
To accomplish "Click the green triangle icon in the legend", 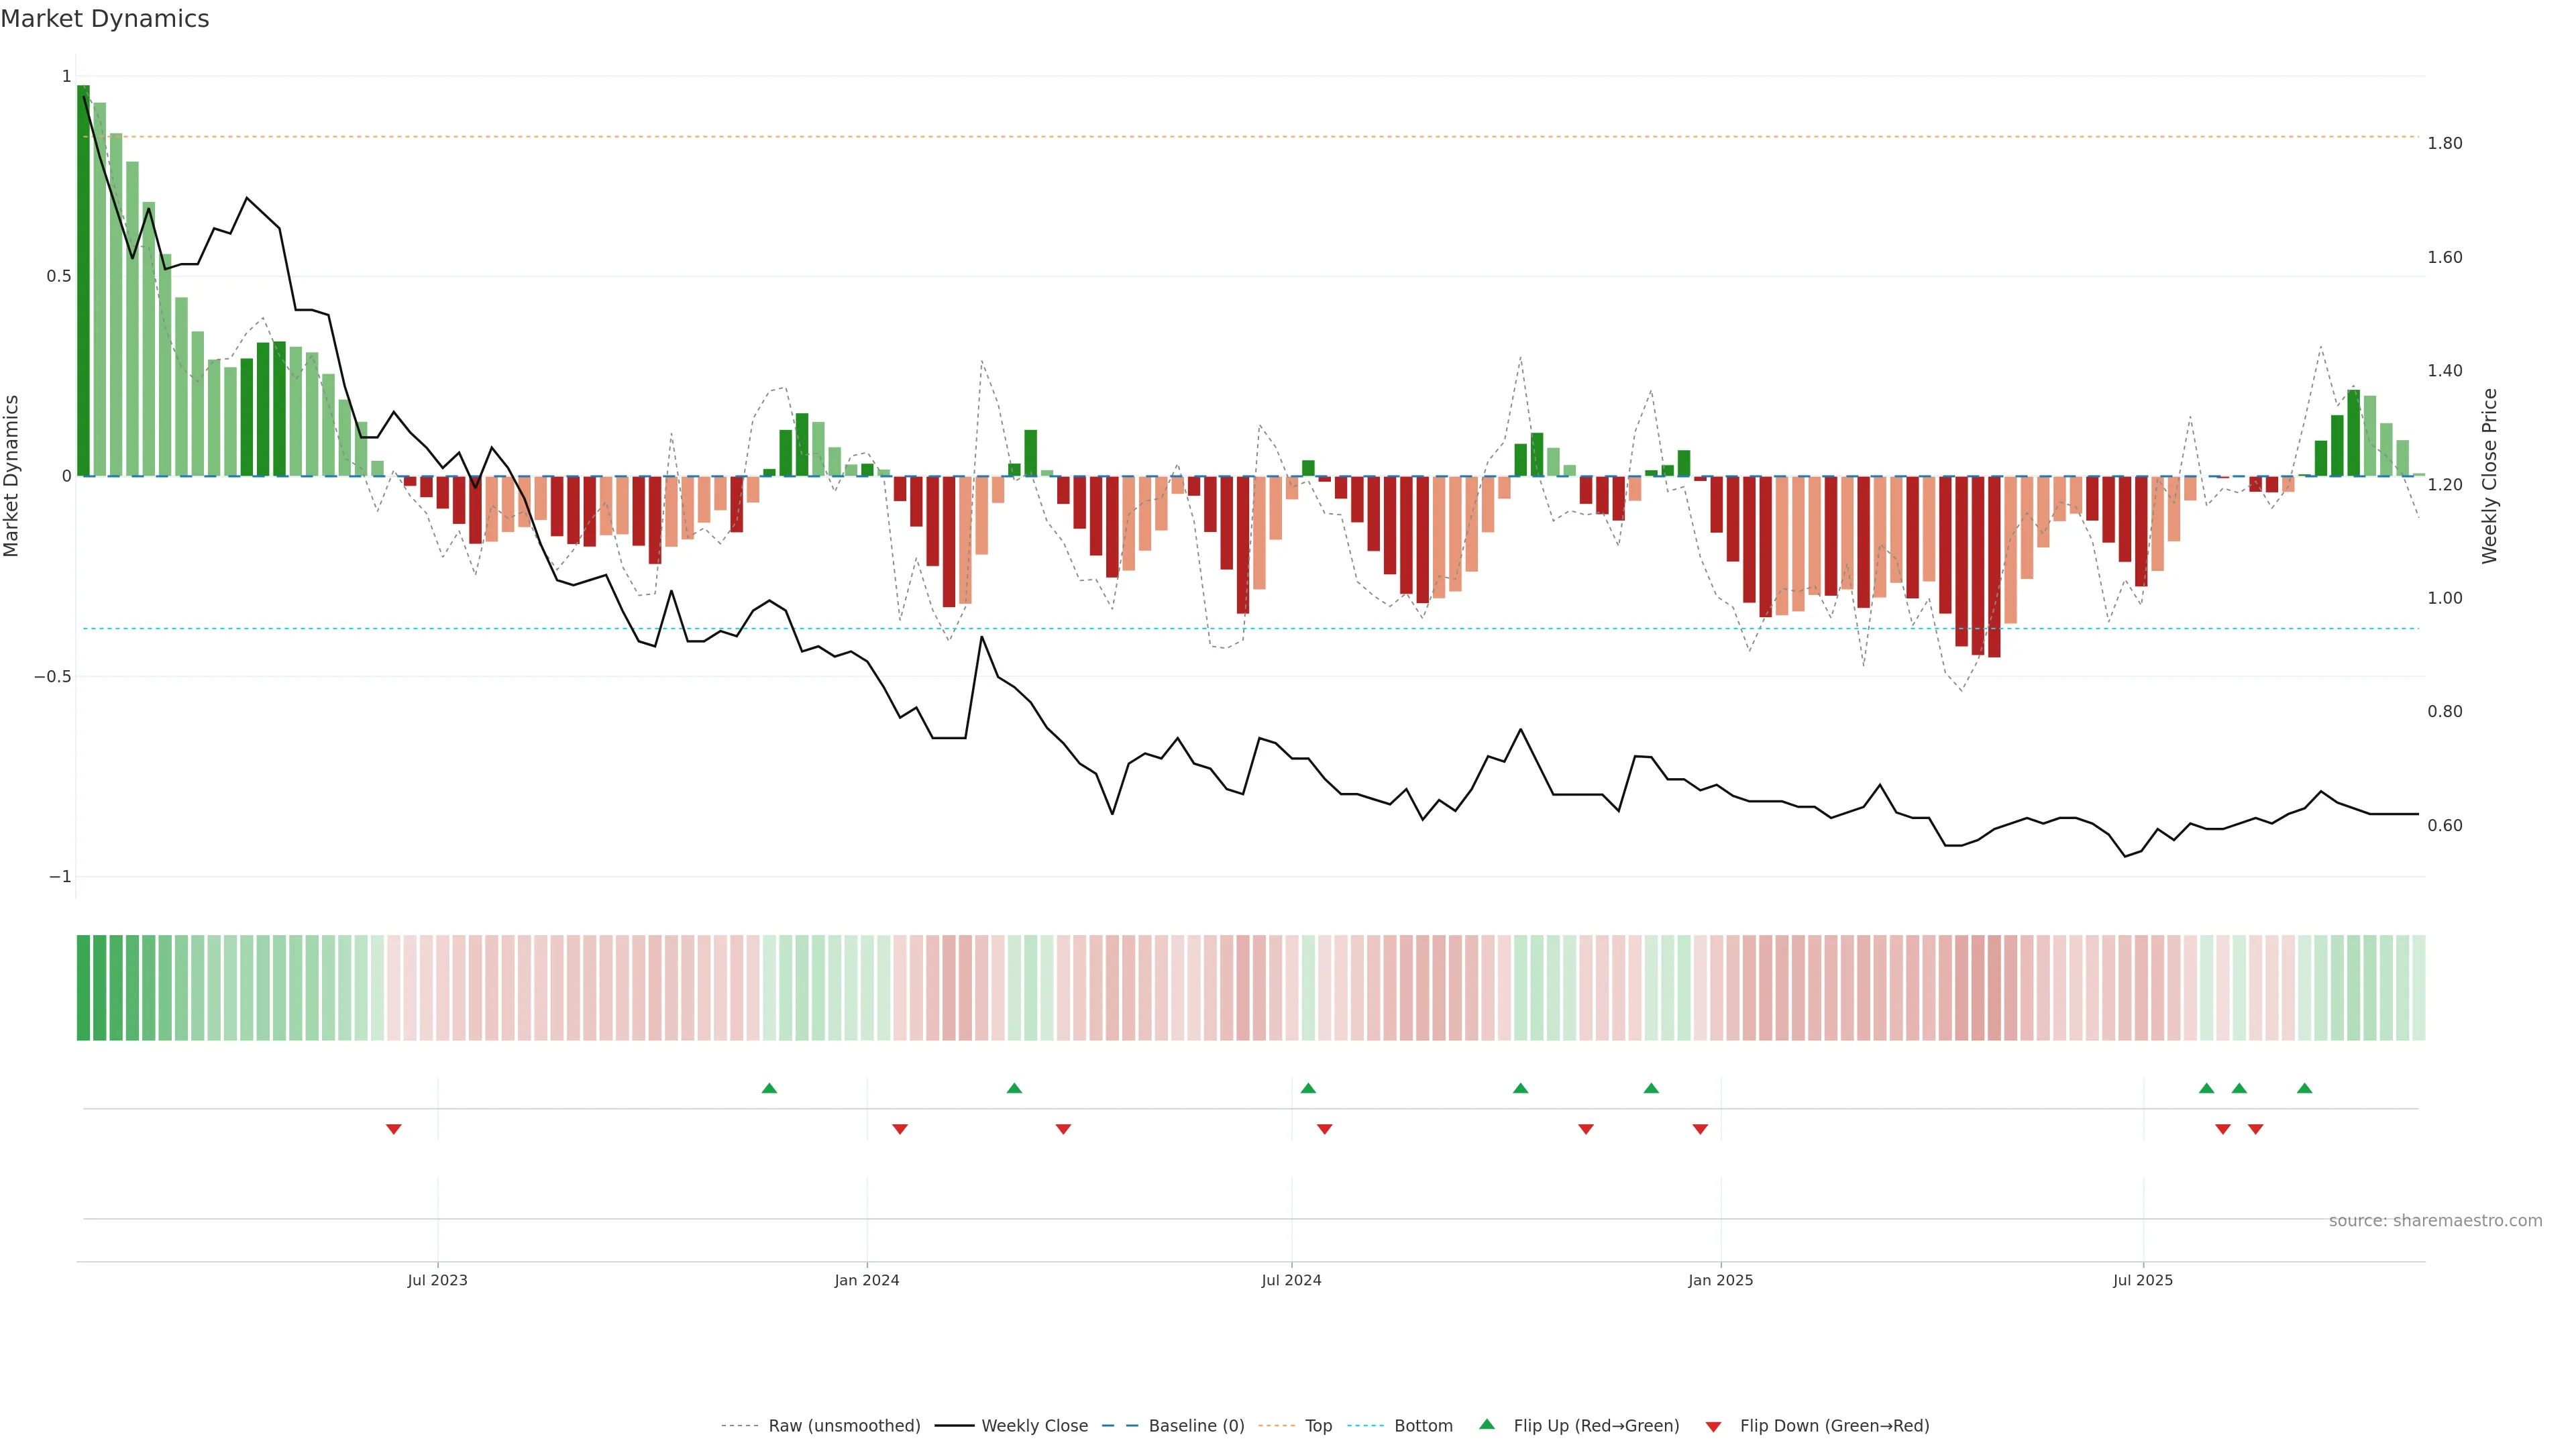I will [x=1487, y=1424].
